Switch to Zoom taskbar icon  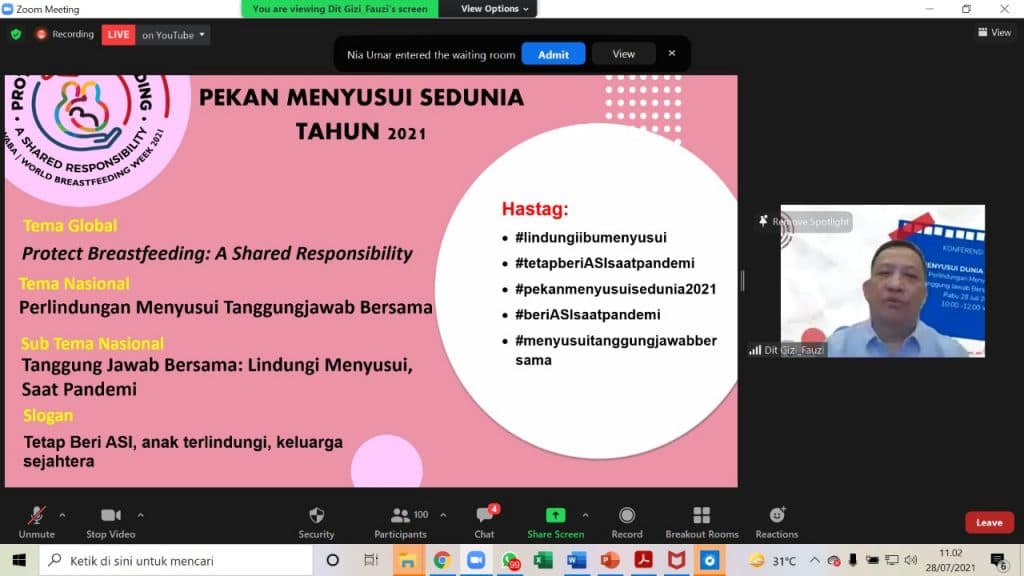pyautogui.click(x=476, y=560)
